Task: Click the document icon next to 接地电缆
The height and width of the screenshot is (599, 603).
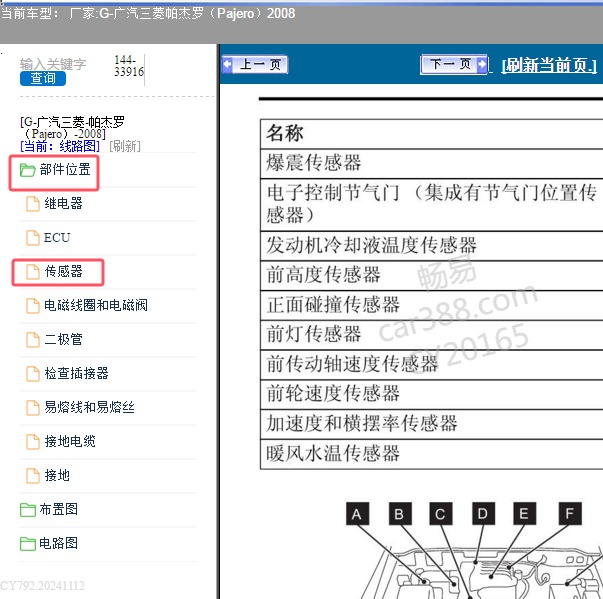Action: coord(33,441)
